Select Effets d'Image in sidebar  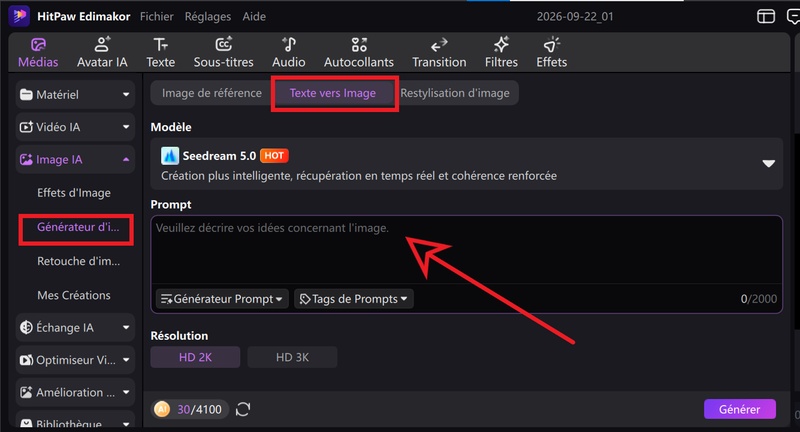click(x=74, y=193)
